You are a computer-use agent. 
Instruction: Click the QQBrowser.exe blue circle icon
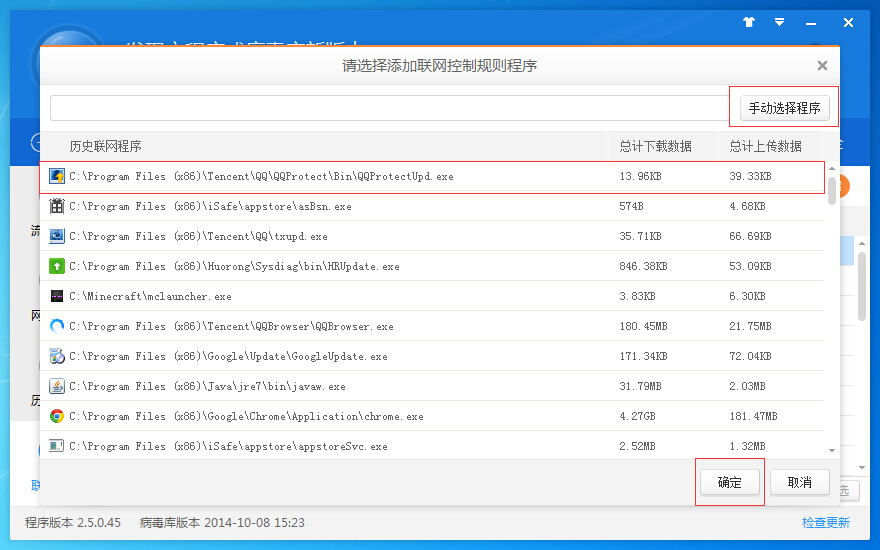coord(57,326)
